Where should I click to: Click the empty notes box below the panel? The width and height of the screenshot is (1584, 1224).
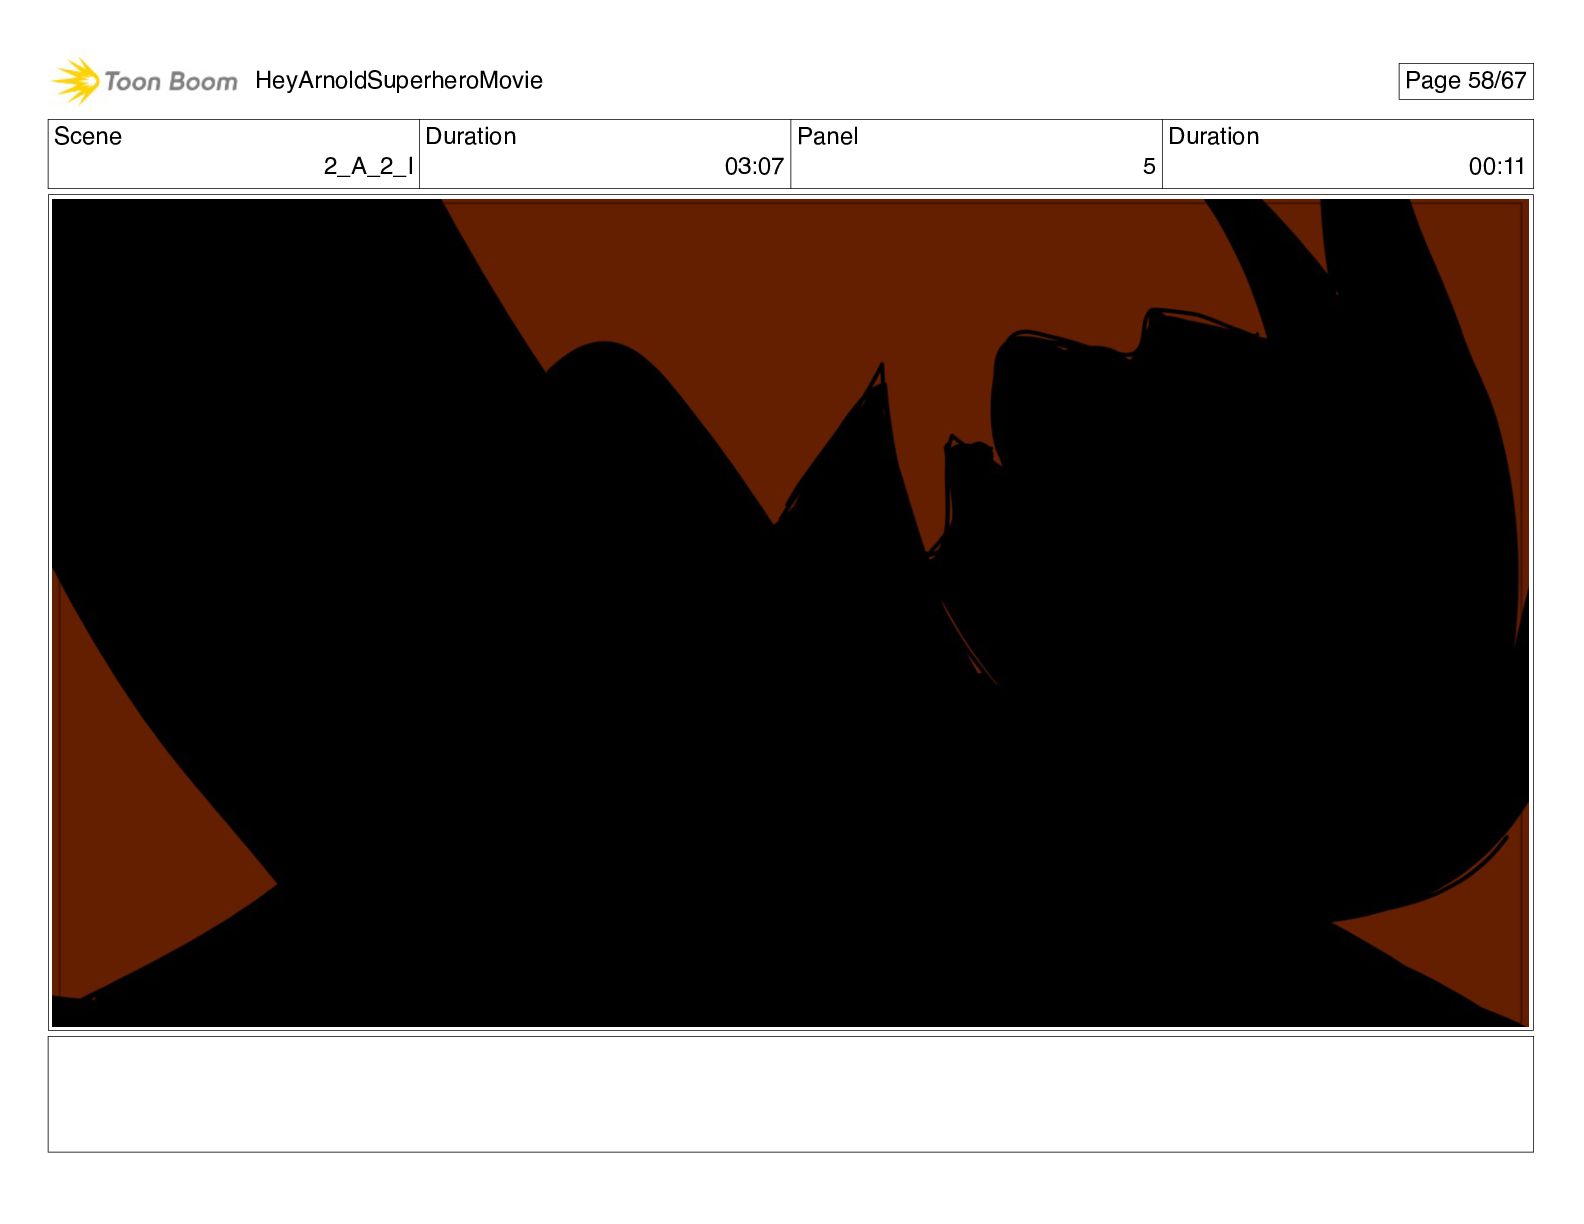(x=790, y=1094)
